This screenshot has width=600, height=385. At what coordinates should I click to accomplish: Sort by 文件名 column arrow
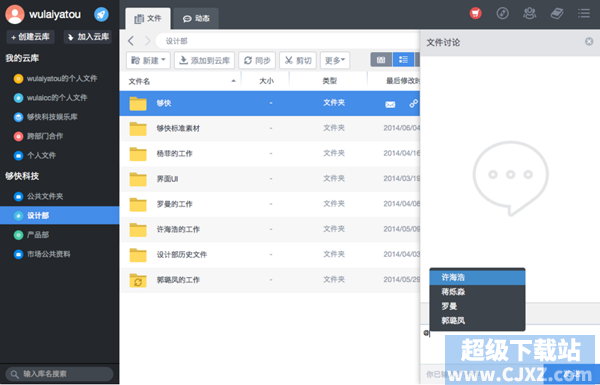point(233,81)
